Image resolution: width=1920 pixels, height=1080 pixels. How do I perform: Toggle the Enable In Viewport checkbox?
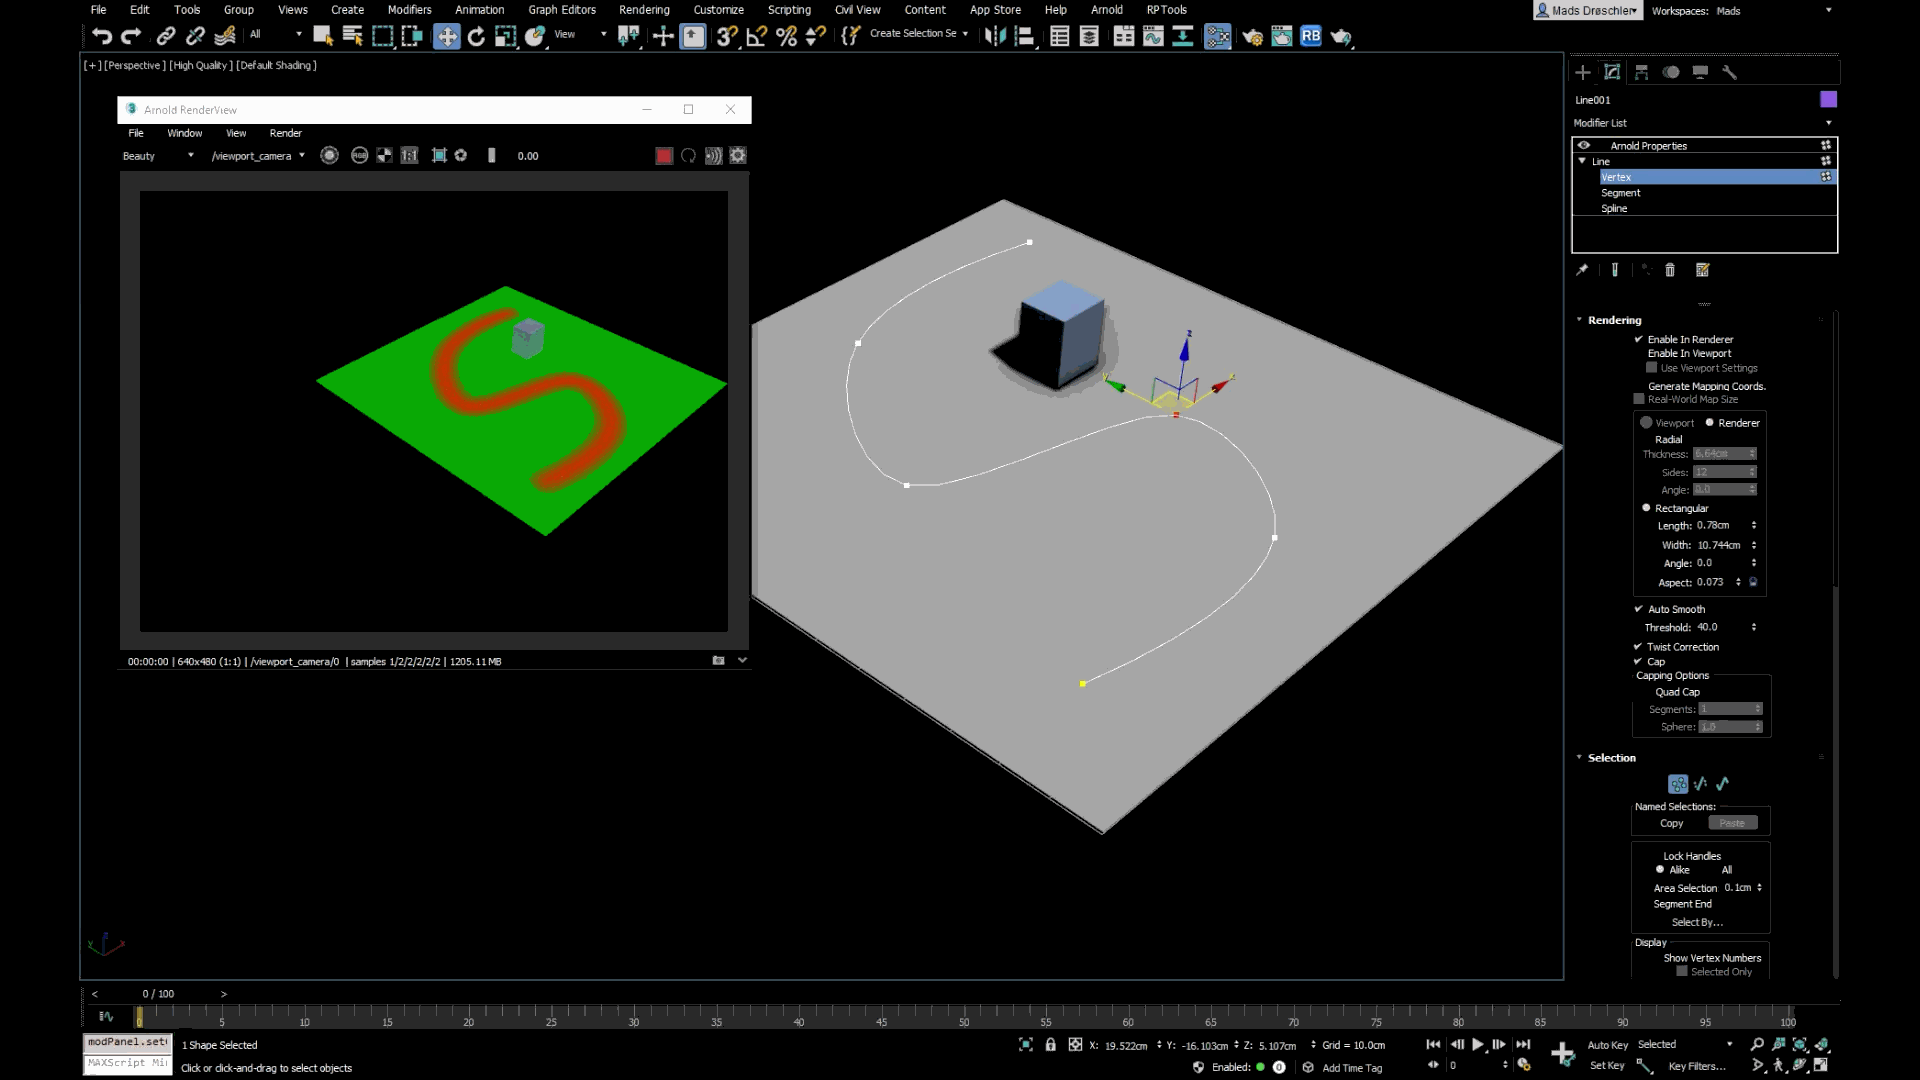(1641, 353)
